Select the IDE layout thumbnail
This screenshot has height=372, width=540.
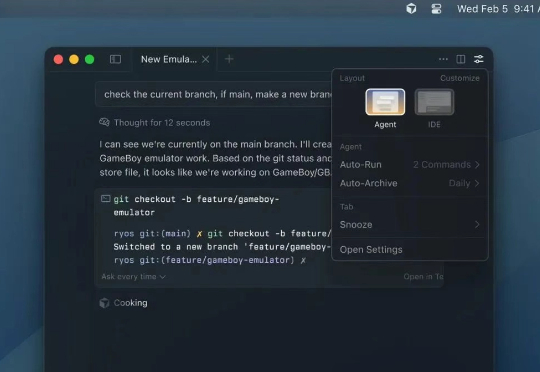434,102
